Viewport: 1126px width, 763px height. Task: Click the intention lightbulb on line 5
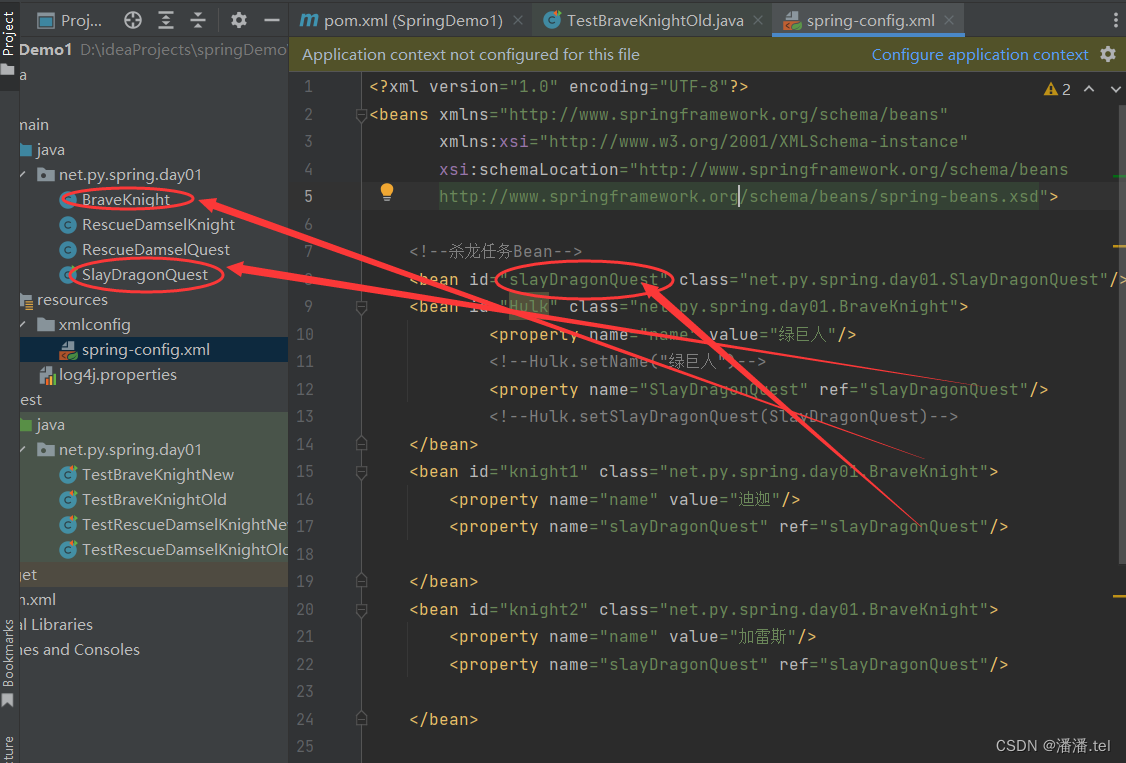pyautogui.click(x=386, y=192)
